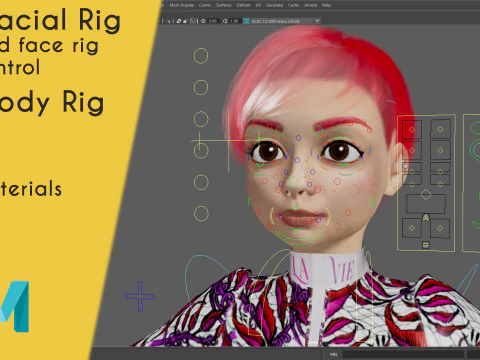Select the large central diamond in face panel

426,194
